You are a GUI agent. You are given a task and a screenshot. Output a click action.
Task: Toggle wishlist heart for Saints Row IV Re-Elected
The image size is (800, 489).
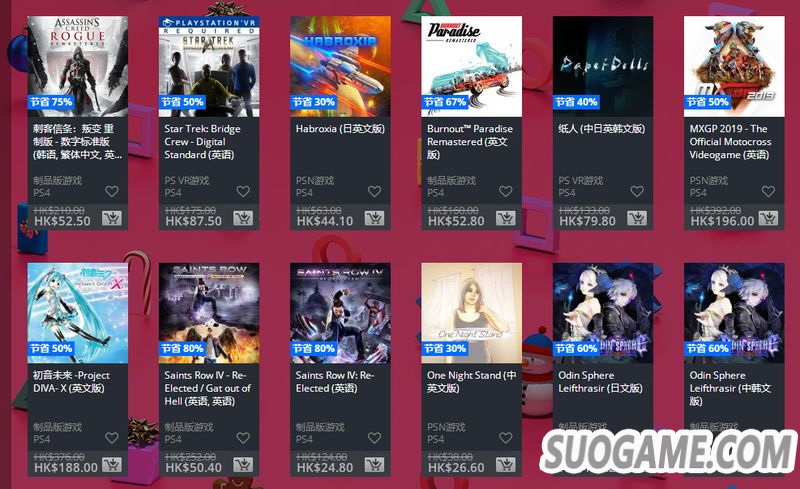click(x=374, y=438)
